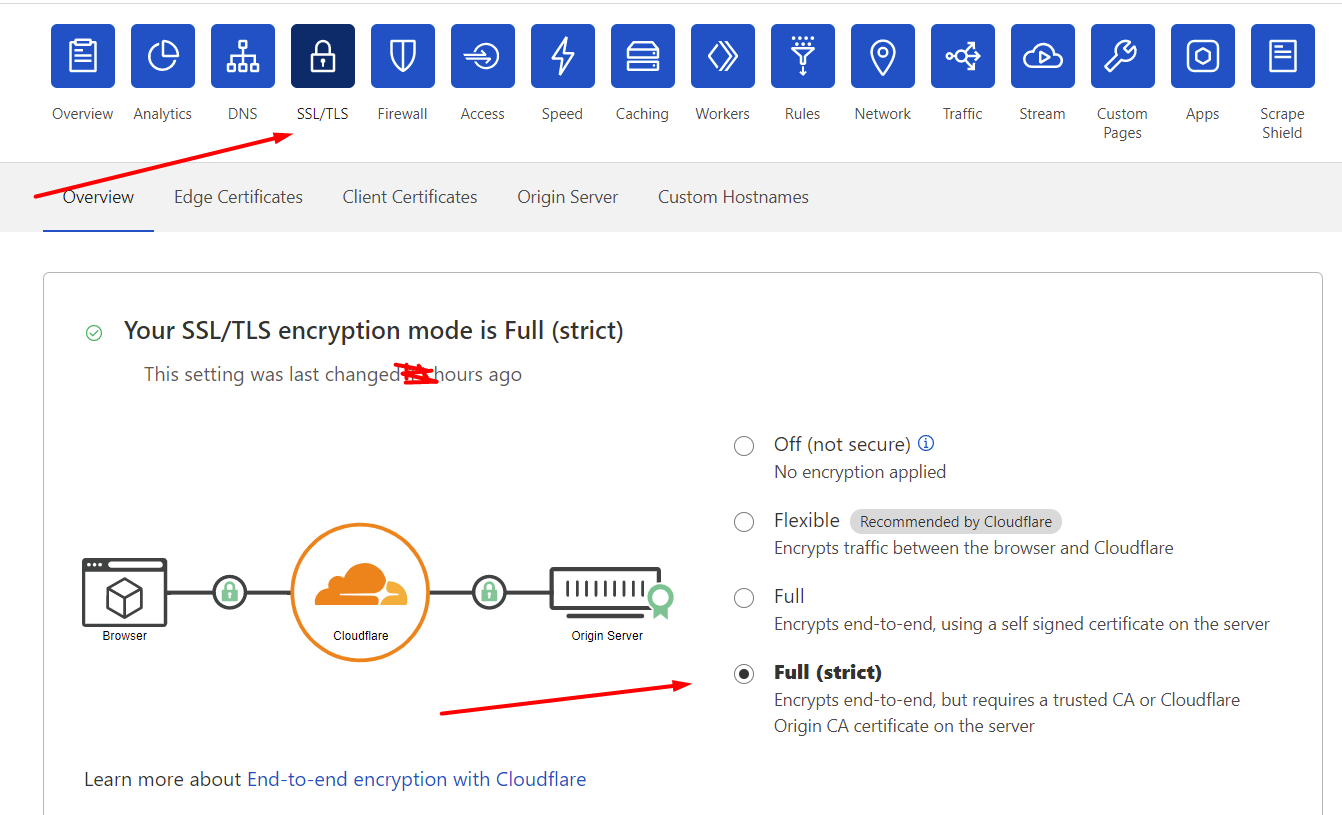Open the Caching drive icon

643,56
